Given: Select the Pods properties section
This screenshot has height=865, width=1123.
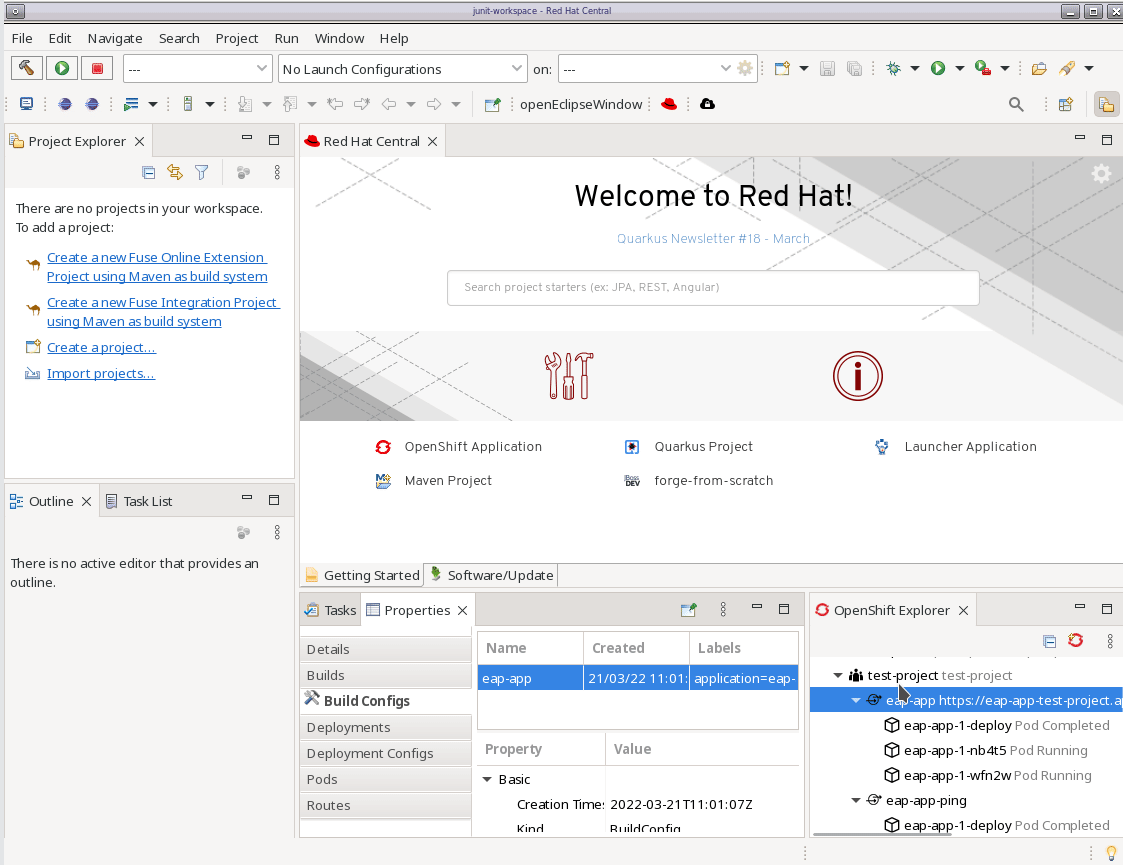Looking at the screenshot, I should tap(385, 779).
